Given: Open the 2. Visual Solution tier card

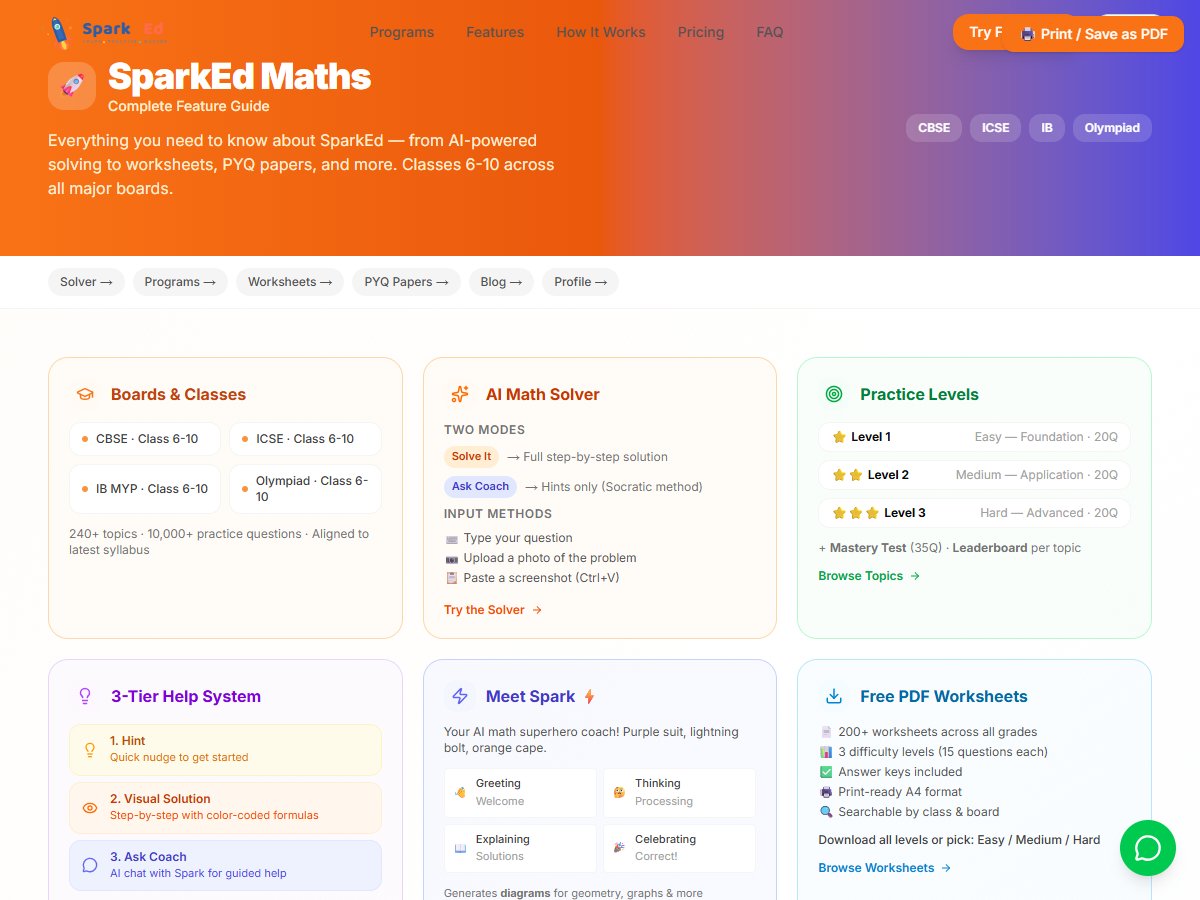Looking at the screenshot, I should [x=225, y=808].
